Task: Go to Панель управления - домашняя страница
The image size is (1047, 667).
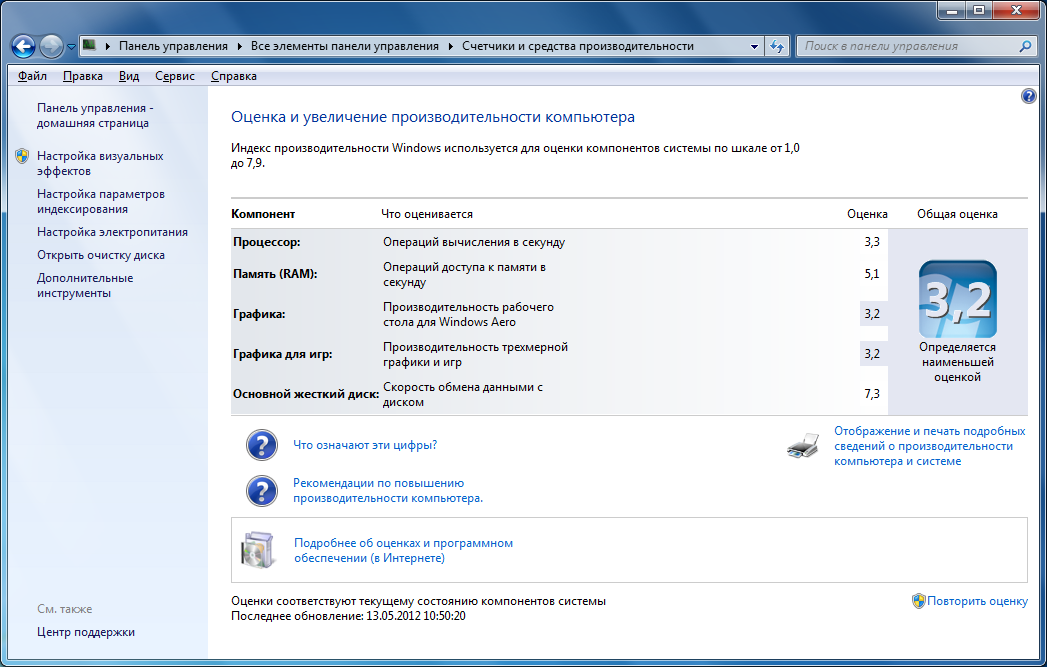Action: [95, 116]
